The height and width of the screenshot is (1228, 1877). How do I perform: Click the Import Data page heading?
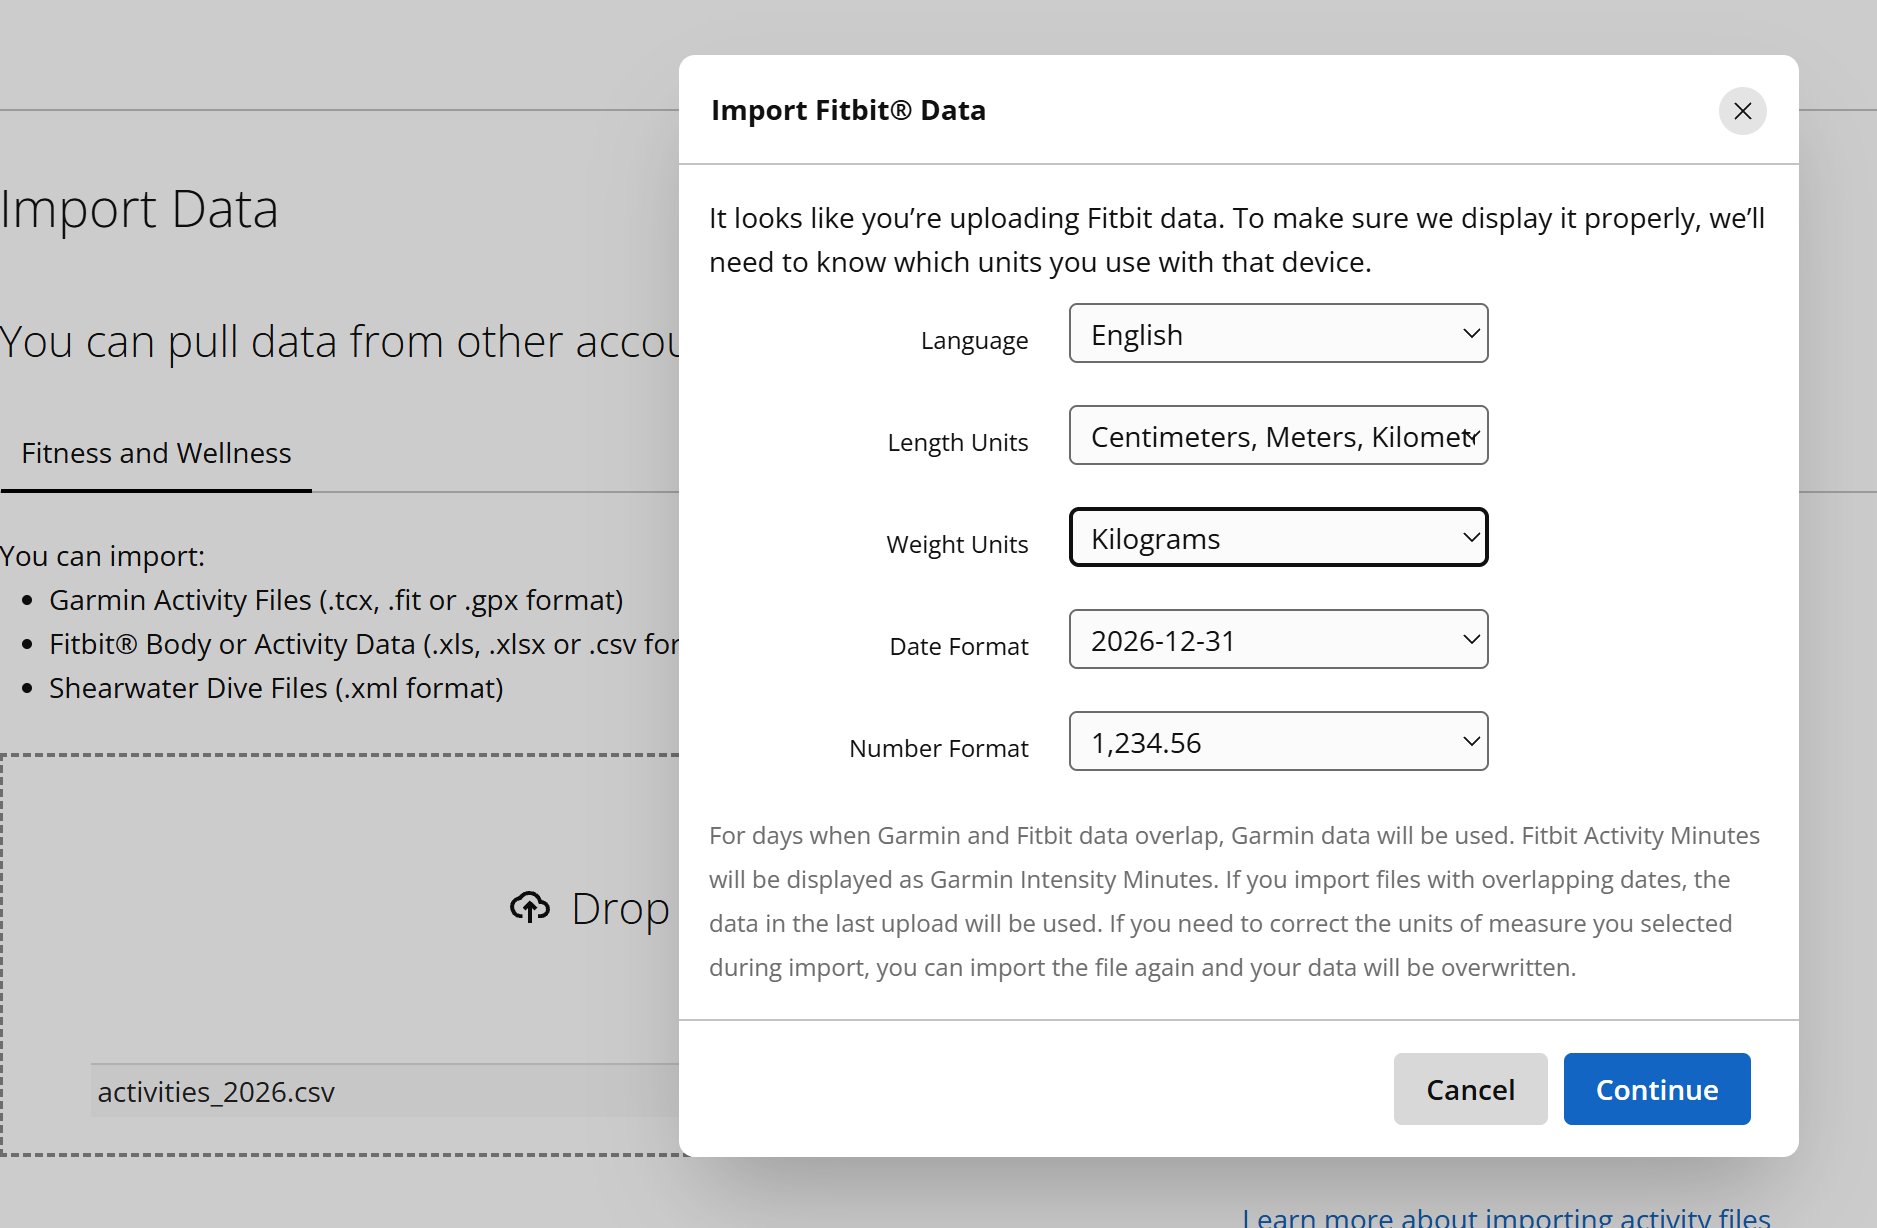139,210
